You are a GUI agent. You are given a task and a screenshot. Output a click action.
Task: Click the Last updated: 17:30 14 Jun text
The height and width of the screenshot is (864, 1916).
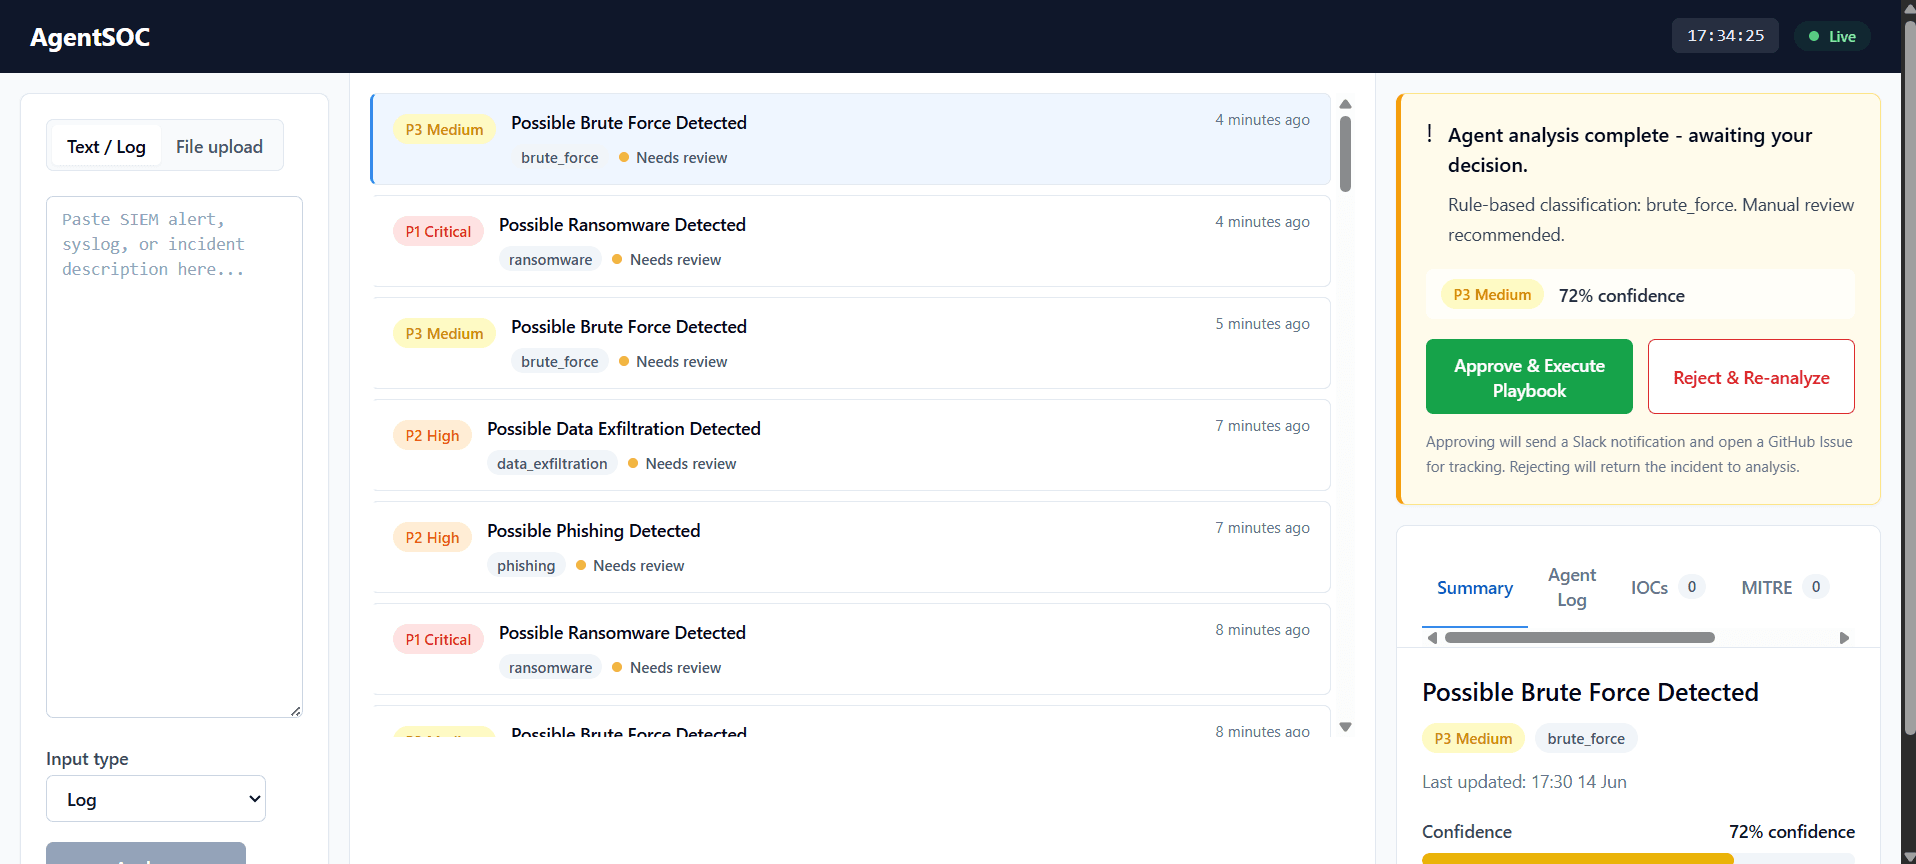[1524, 782]
